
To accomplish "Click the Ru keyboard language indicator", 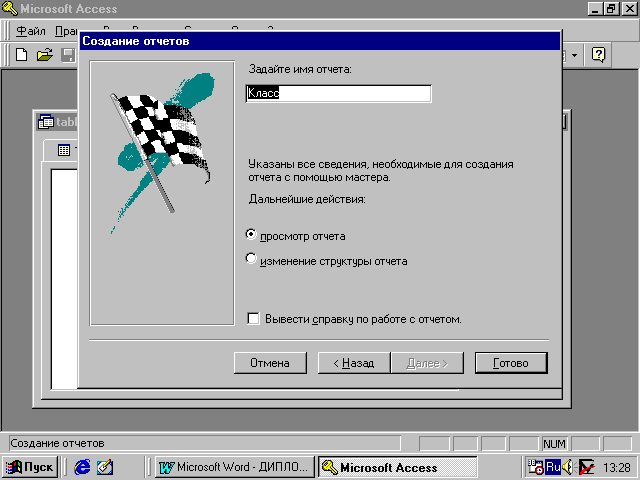I will (x=552, y=467).
